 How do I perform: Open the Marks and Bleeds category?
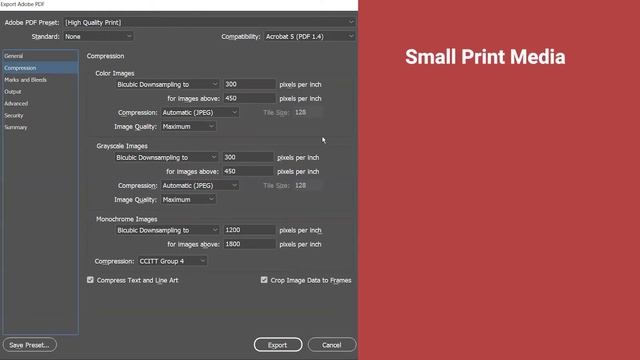tap(40, 80)
